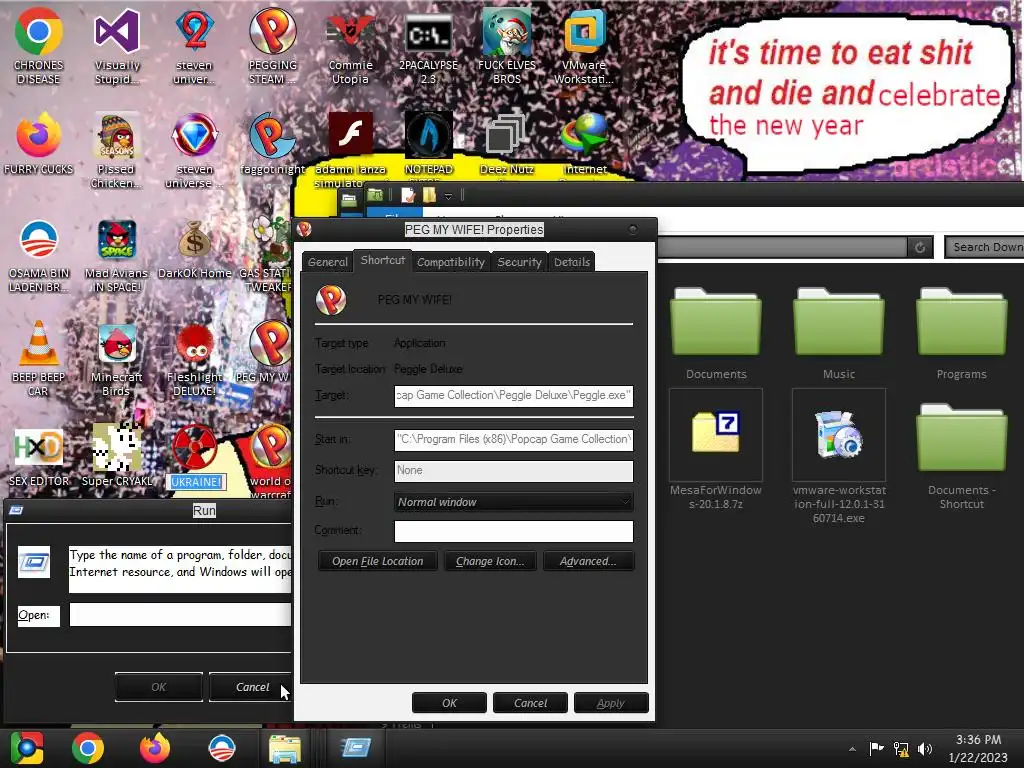Select the Documents - Shortcut folder
The height and width of the screenshot is (768, 1024).
pyautogui.click(x=961, y=456)
